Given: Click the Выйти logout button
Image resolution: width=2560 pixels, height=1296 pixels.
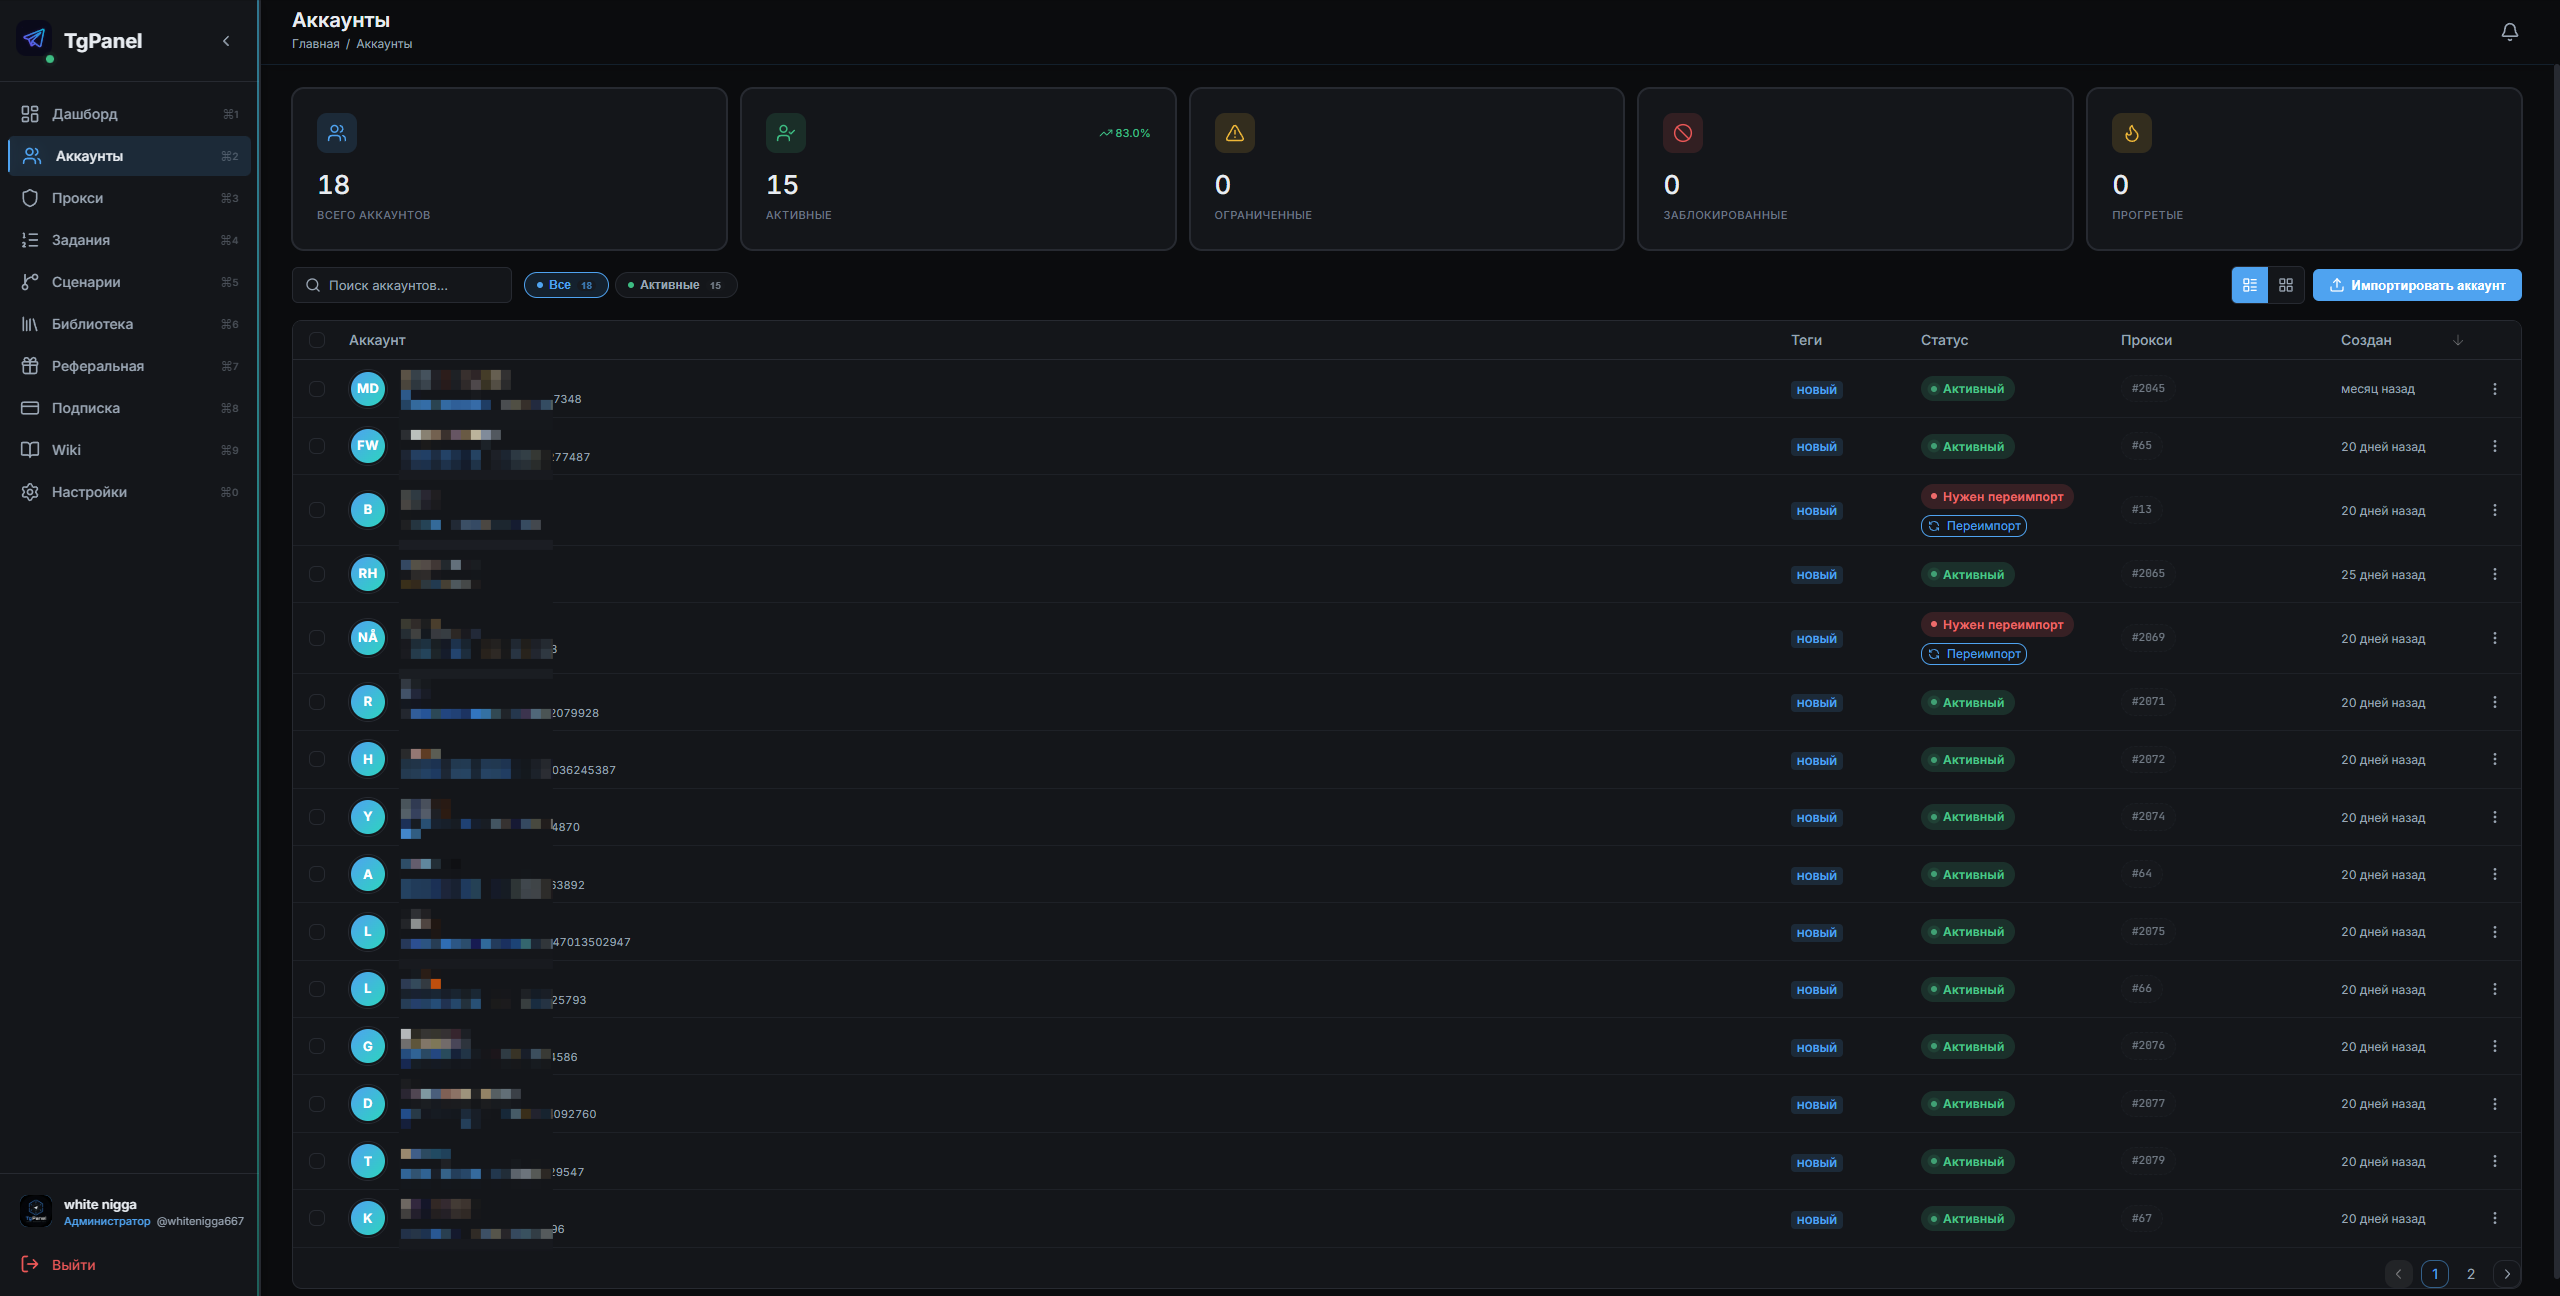Looking at the screenshot, I should (59, 1265).
